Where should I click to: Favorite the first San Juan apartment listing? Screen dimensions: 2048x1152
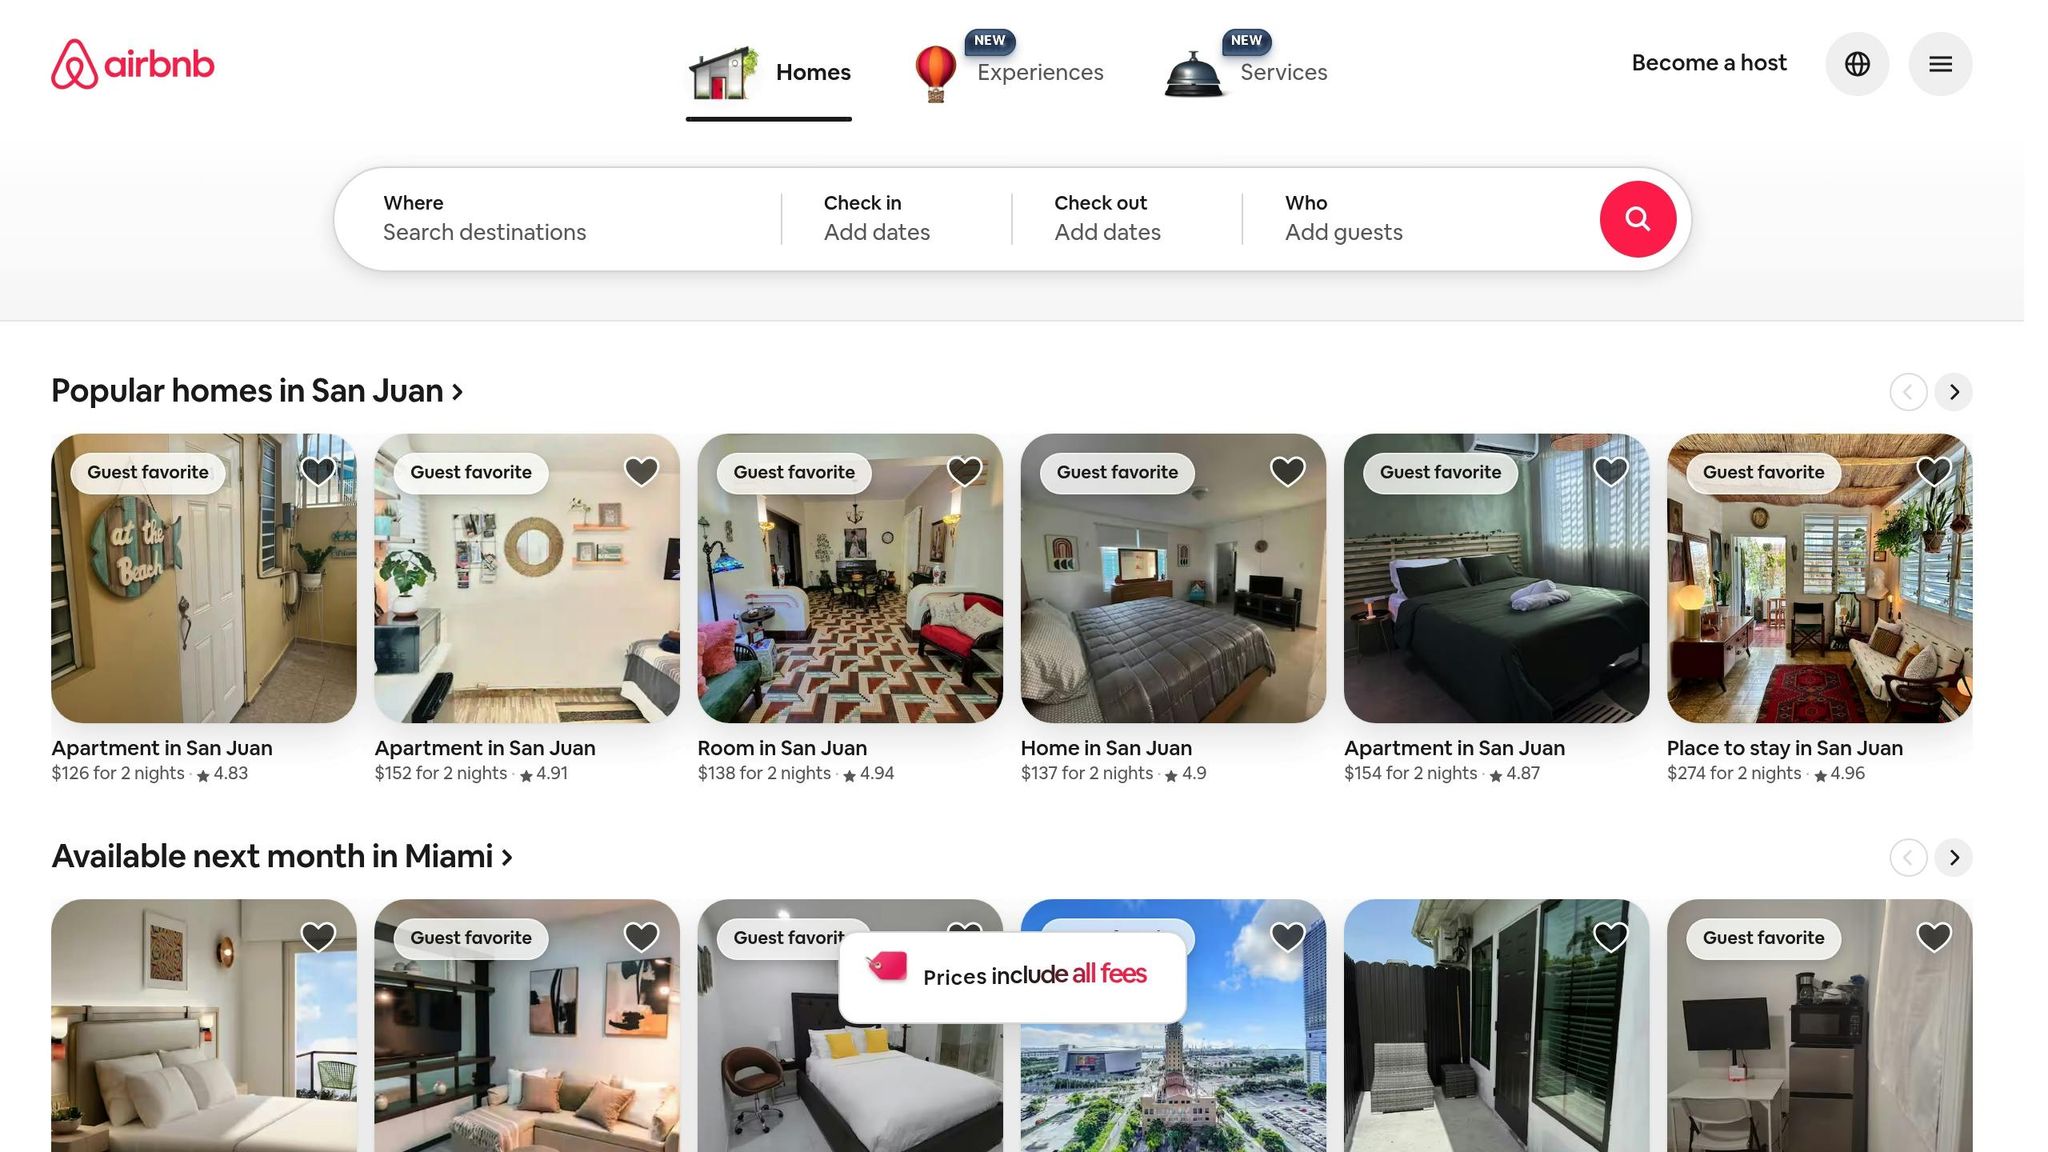pyautogui.click(x=318, y=470)
